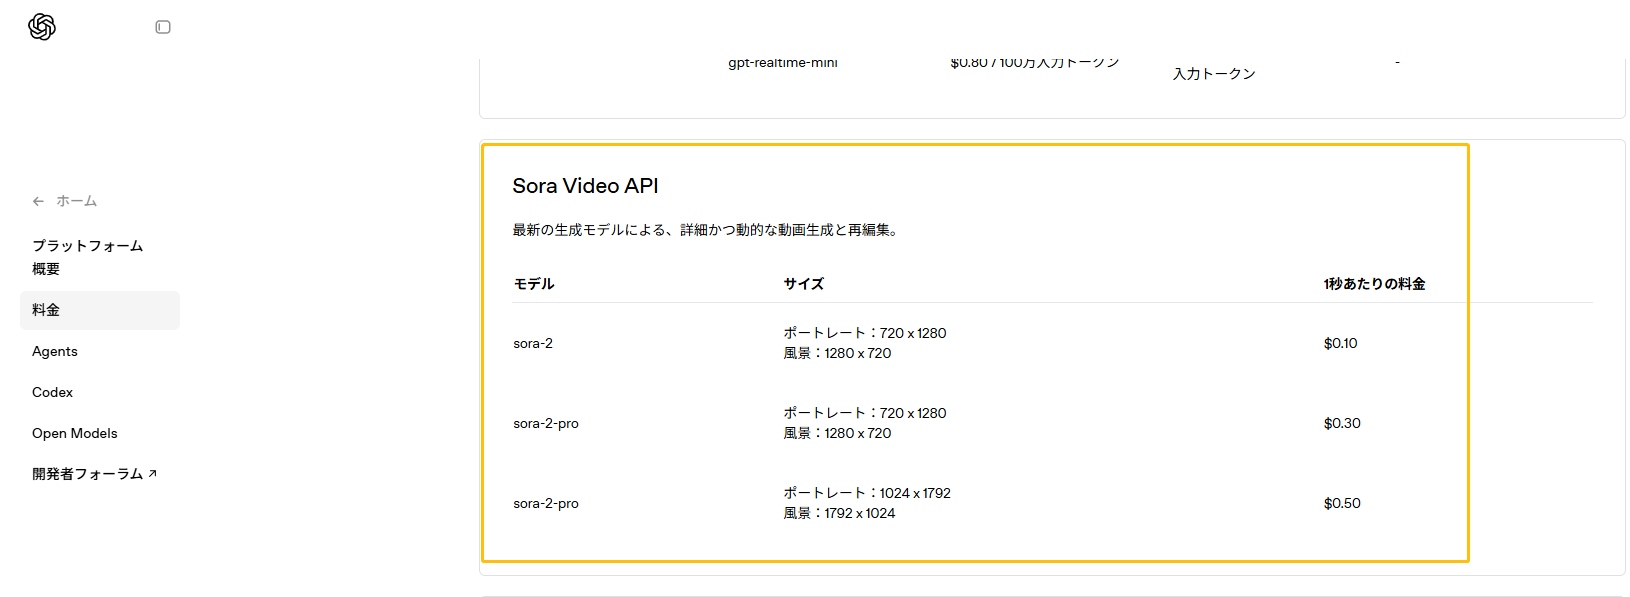This screenshot has width=1630, height=597.
Task: Collapse the sidebar panel icon
Action: (x=163, y=27)
